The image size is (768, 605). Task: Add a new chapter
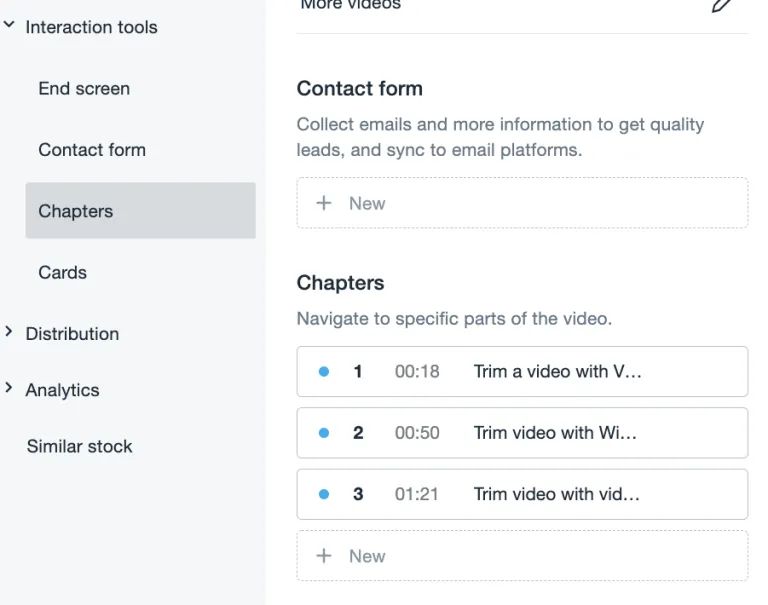[522, 556]
